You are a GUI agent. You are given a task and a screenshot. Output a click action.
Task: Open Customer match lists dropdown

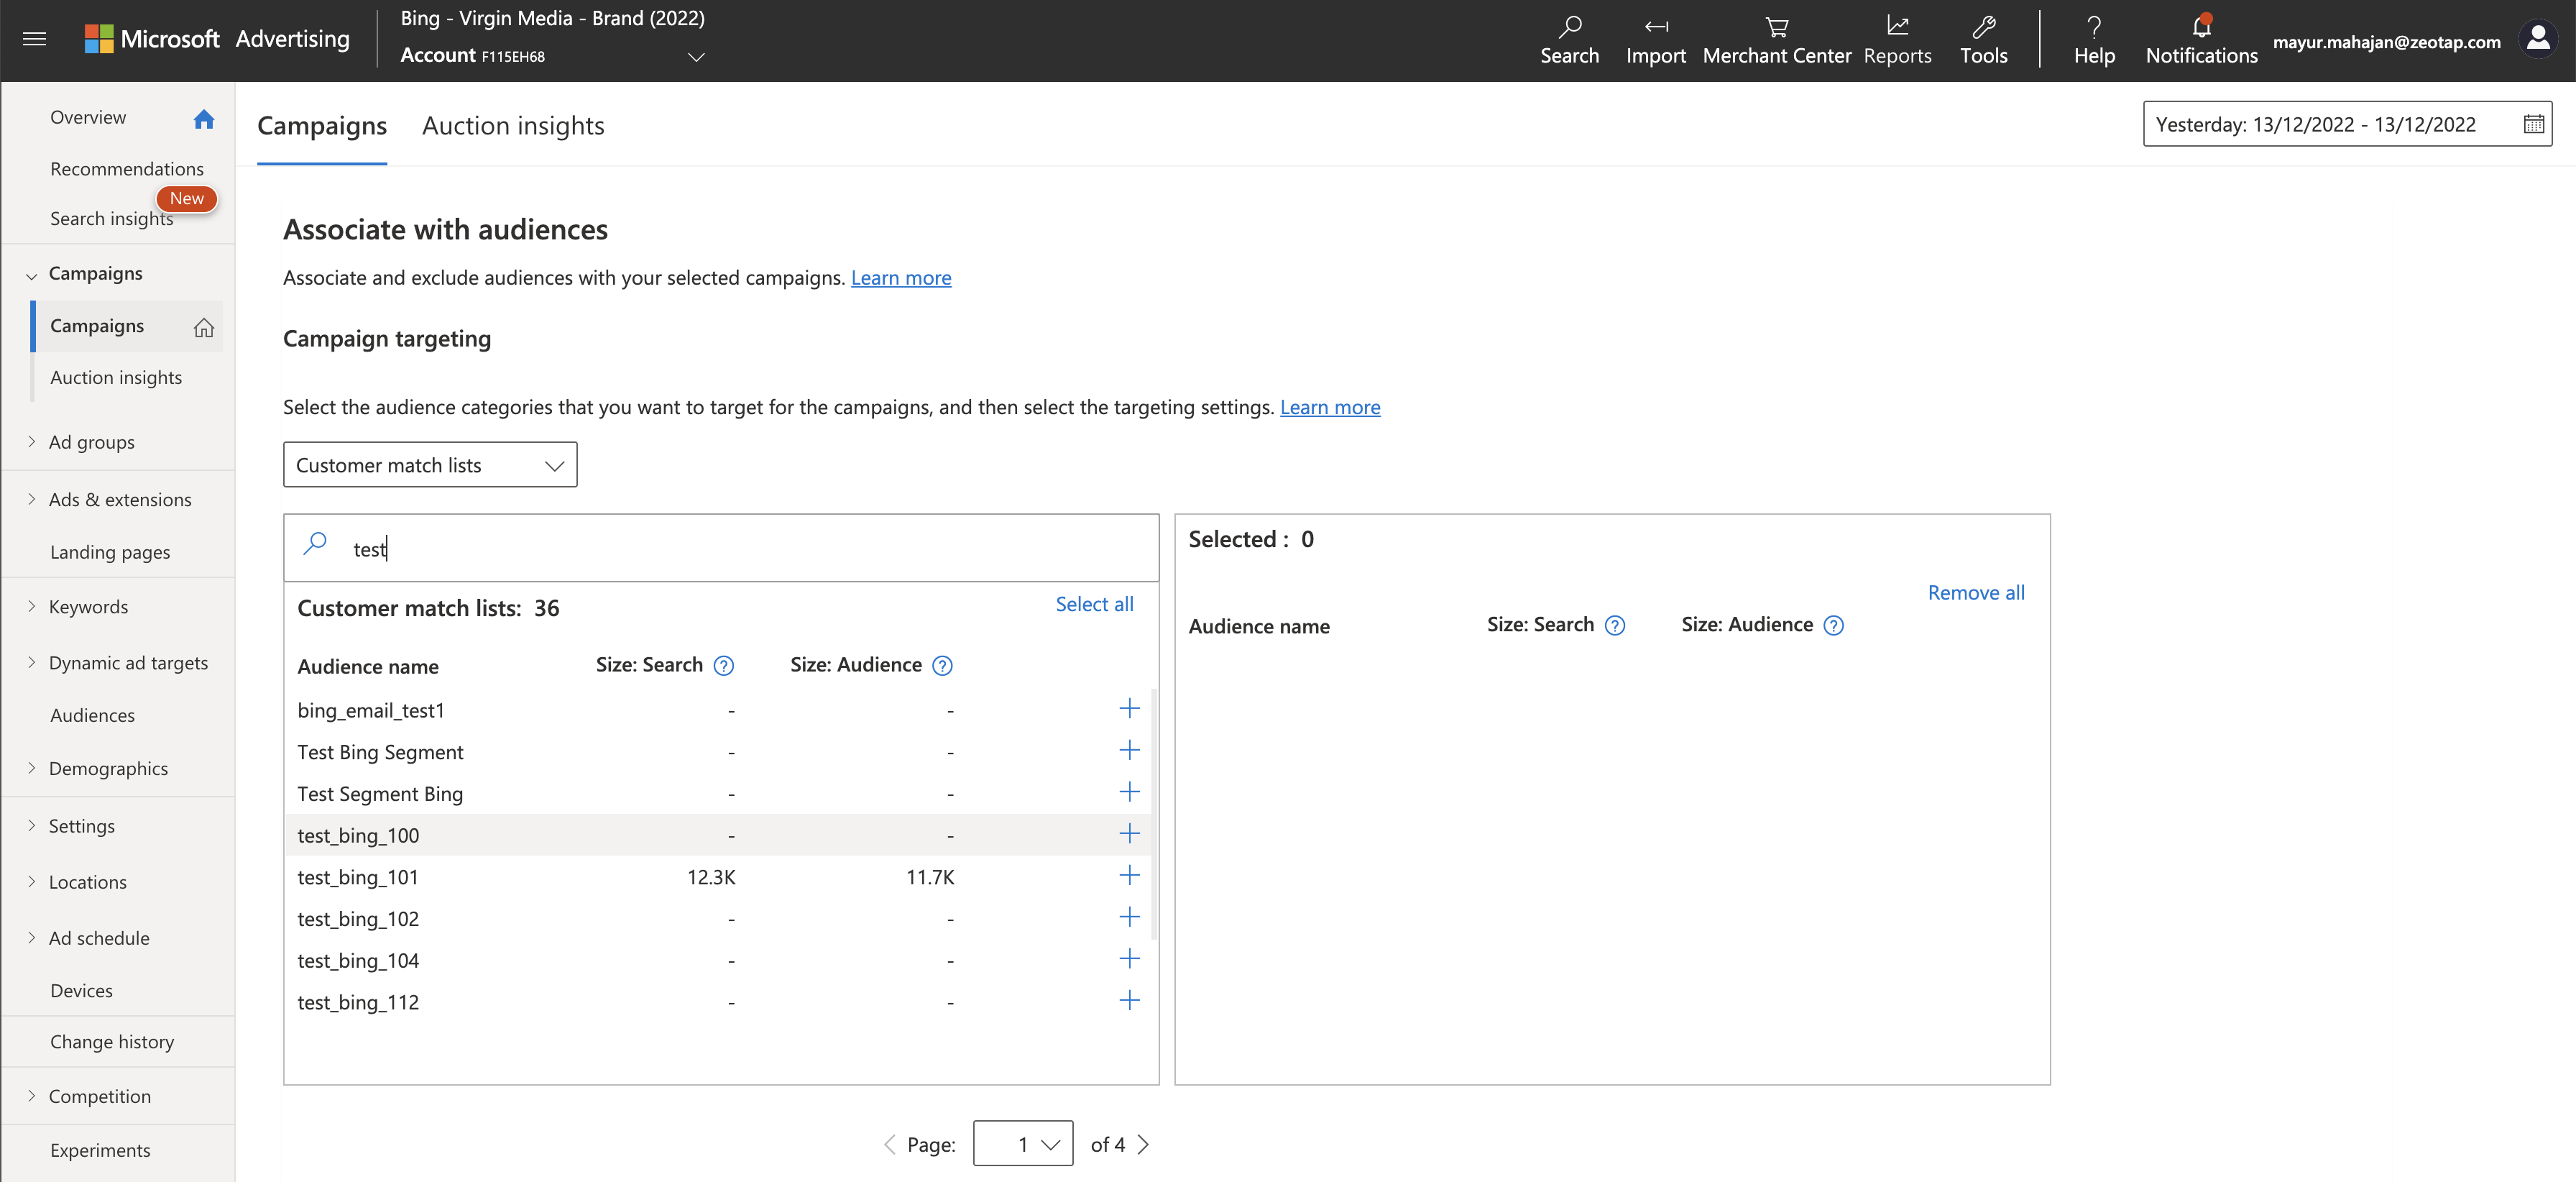point(430,465)
